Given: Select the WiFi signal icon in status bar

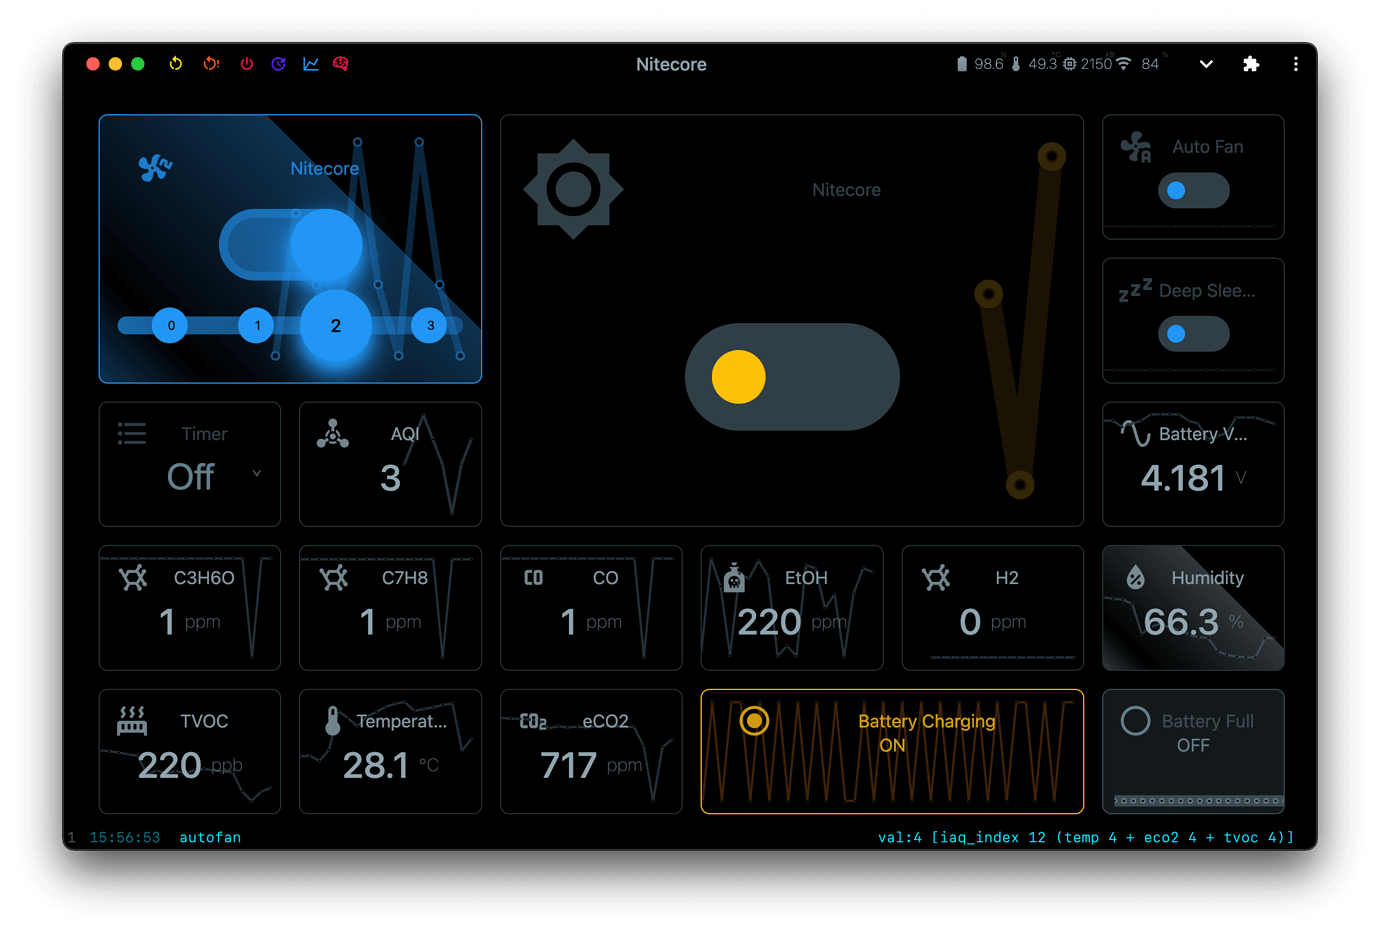Looking at the screenshot, I should click(1125, 63).
